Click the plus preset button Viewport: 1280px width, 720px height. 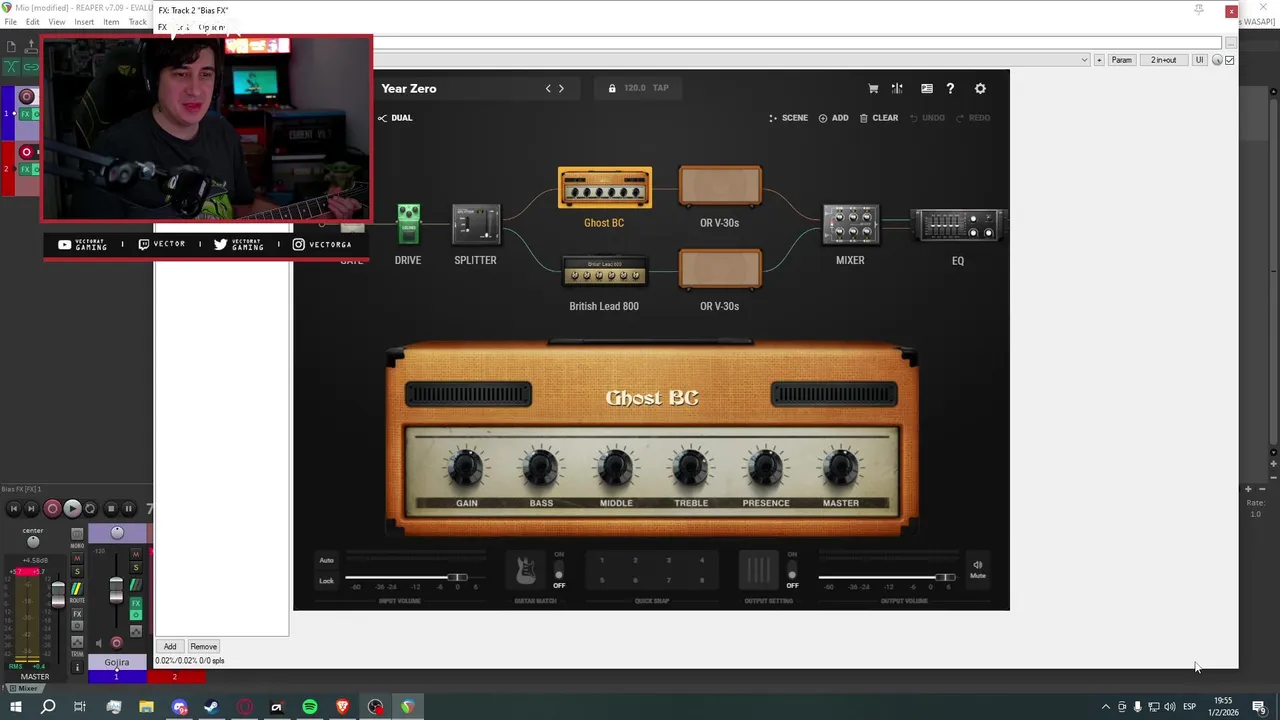(1099, 60)
